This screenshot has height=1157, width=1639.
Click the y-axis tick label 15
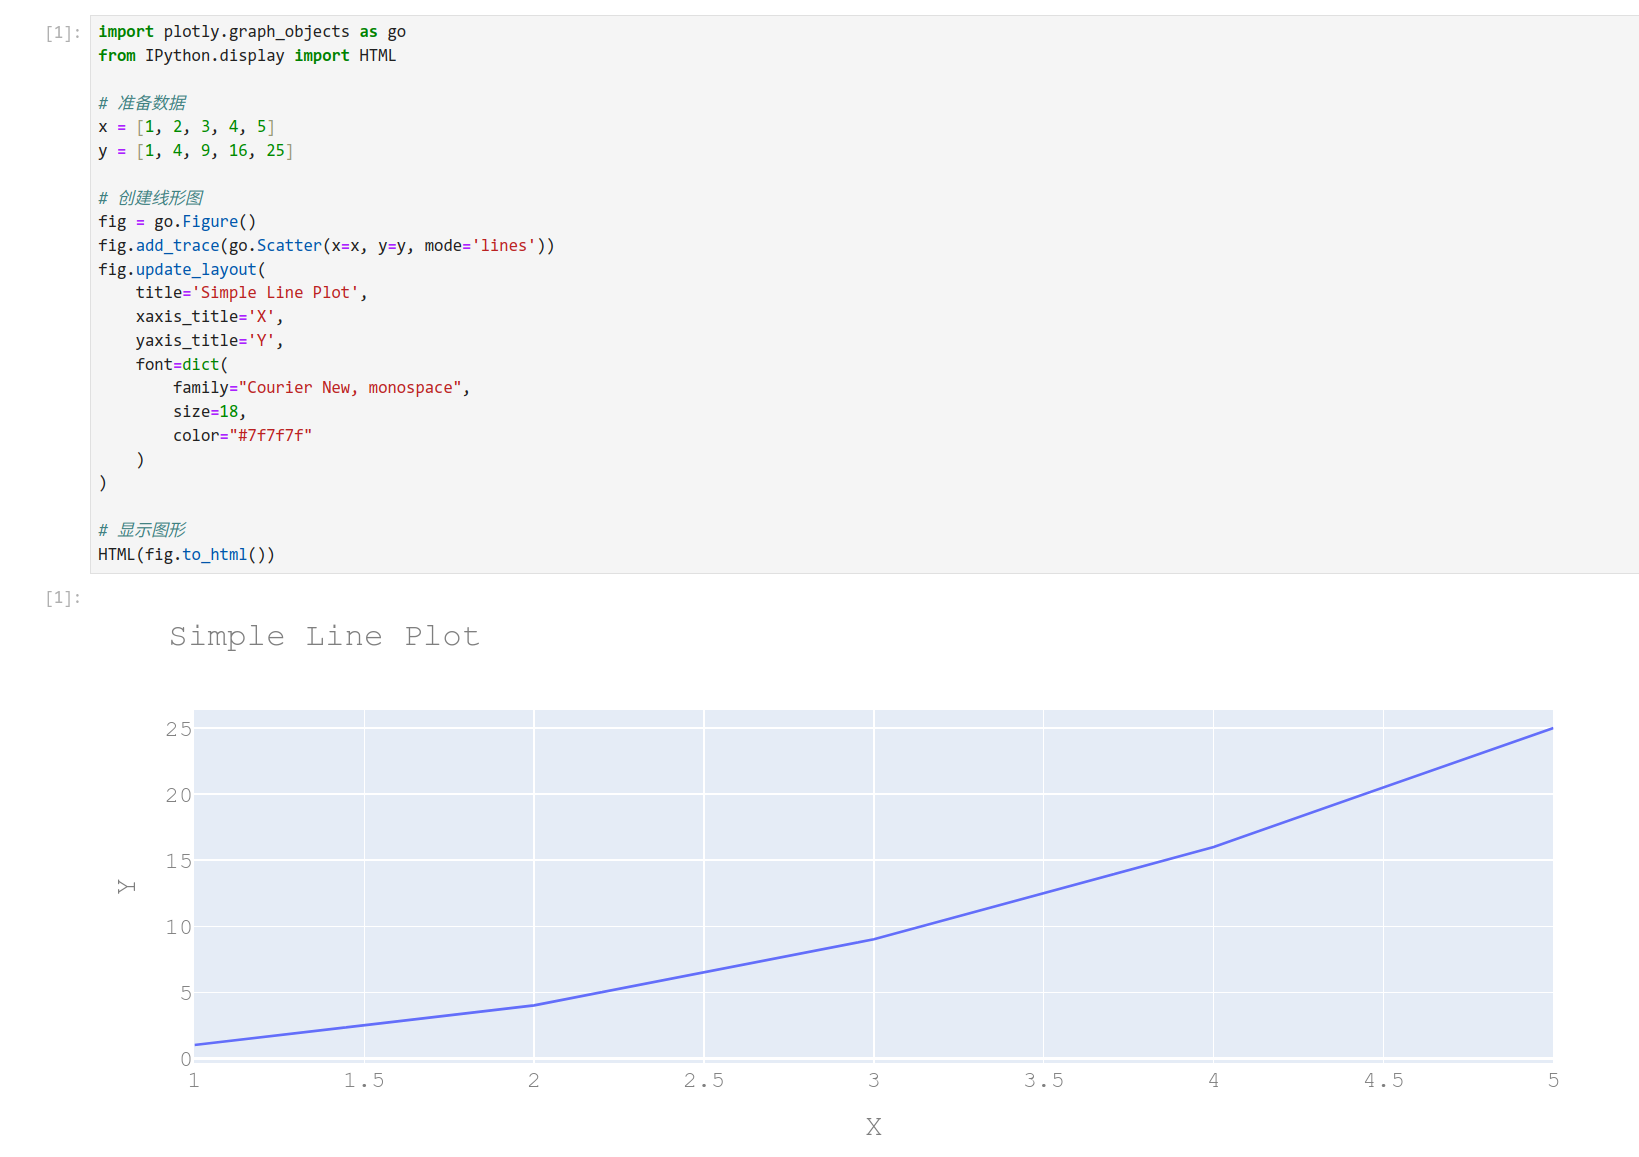(178, 861)
